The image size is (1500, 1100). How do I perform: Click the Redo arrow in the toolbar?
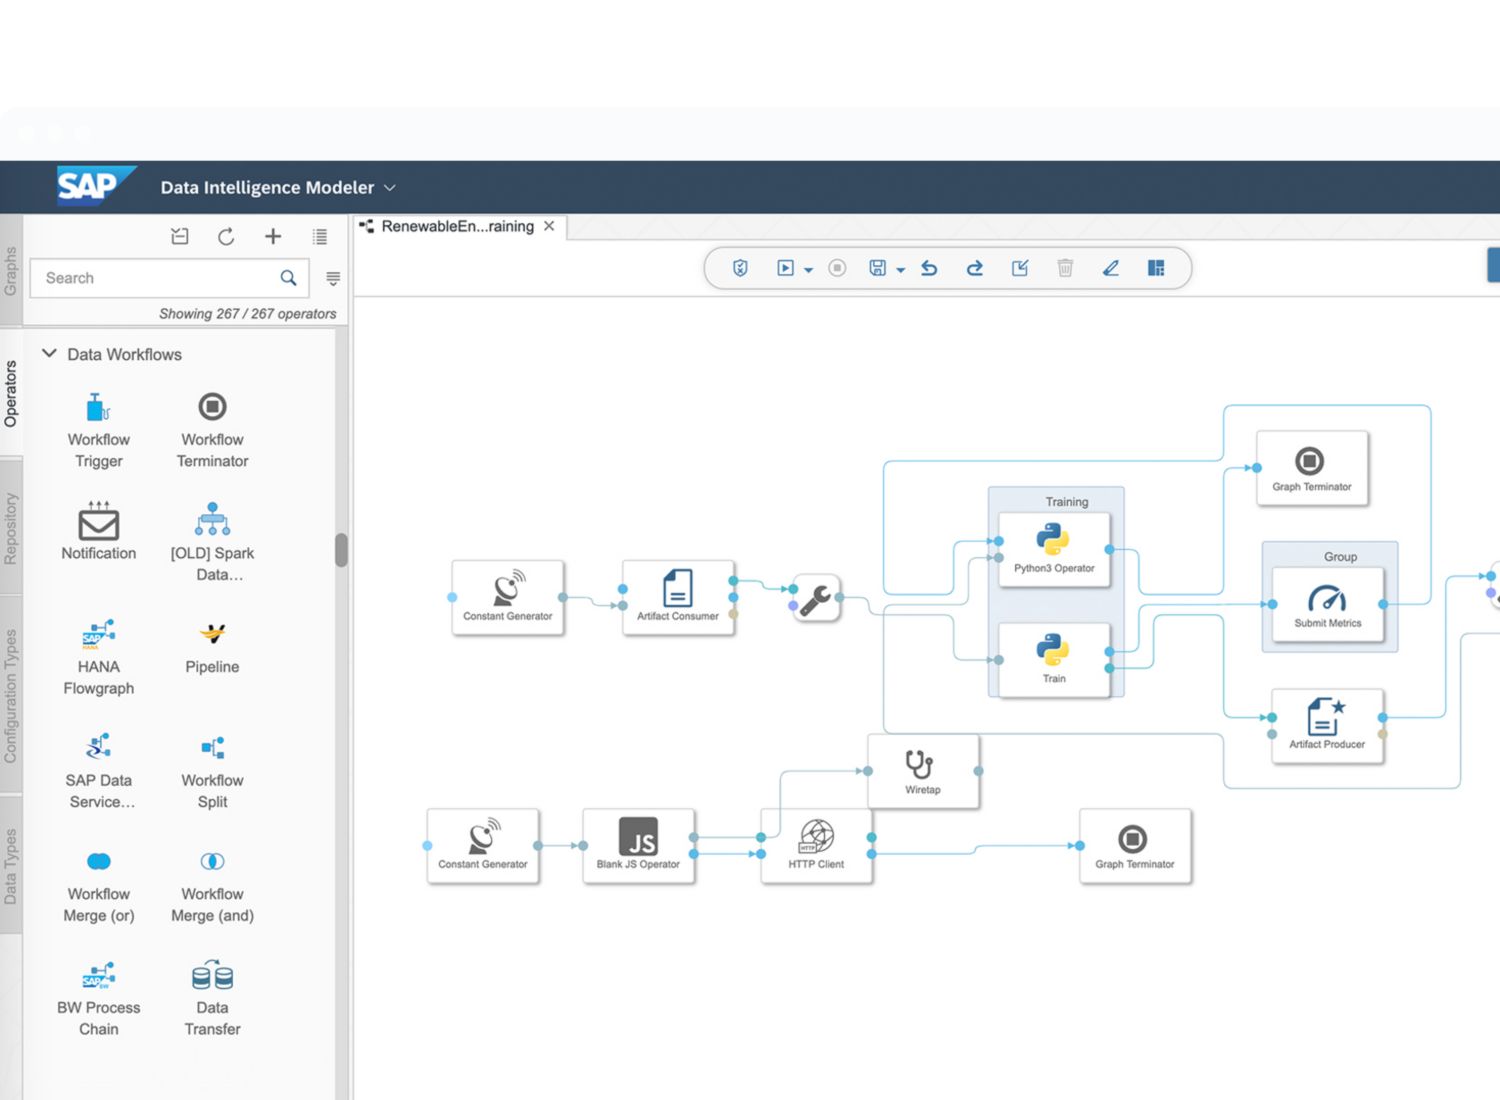pos(975,268)
